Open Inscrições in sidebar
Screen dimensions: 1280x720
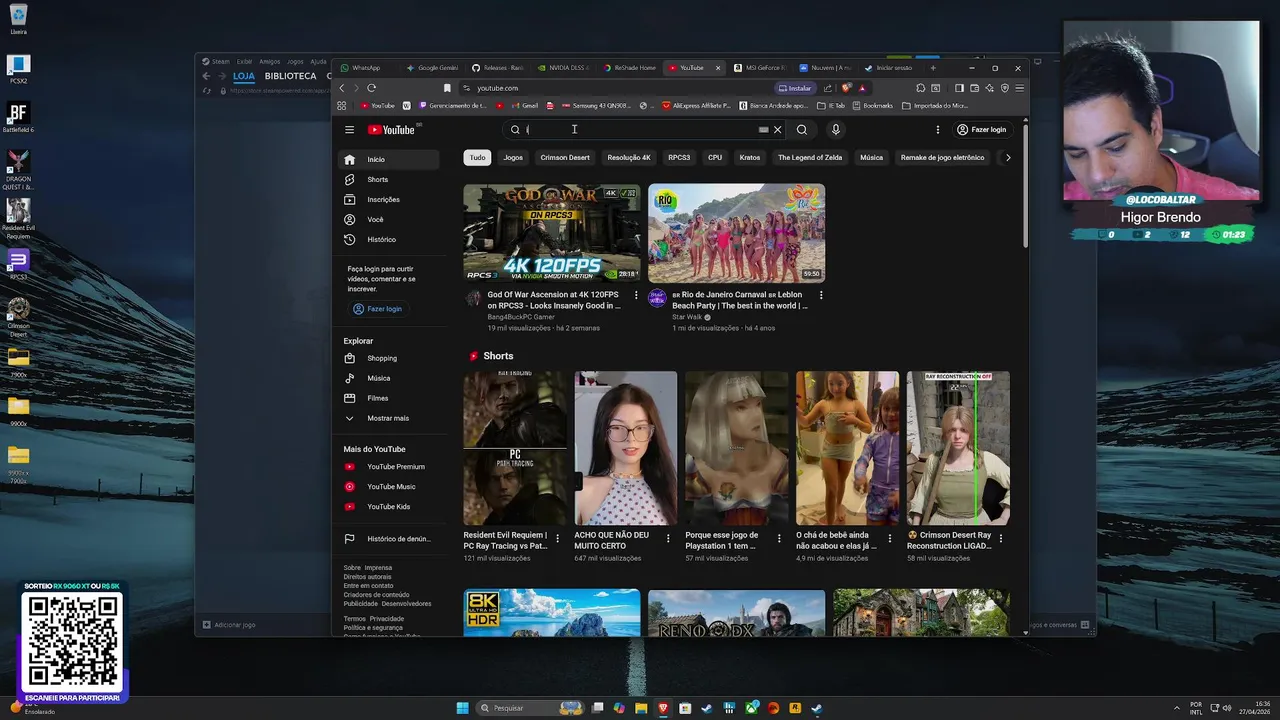[388, 200]
